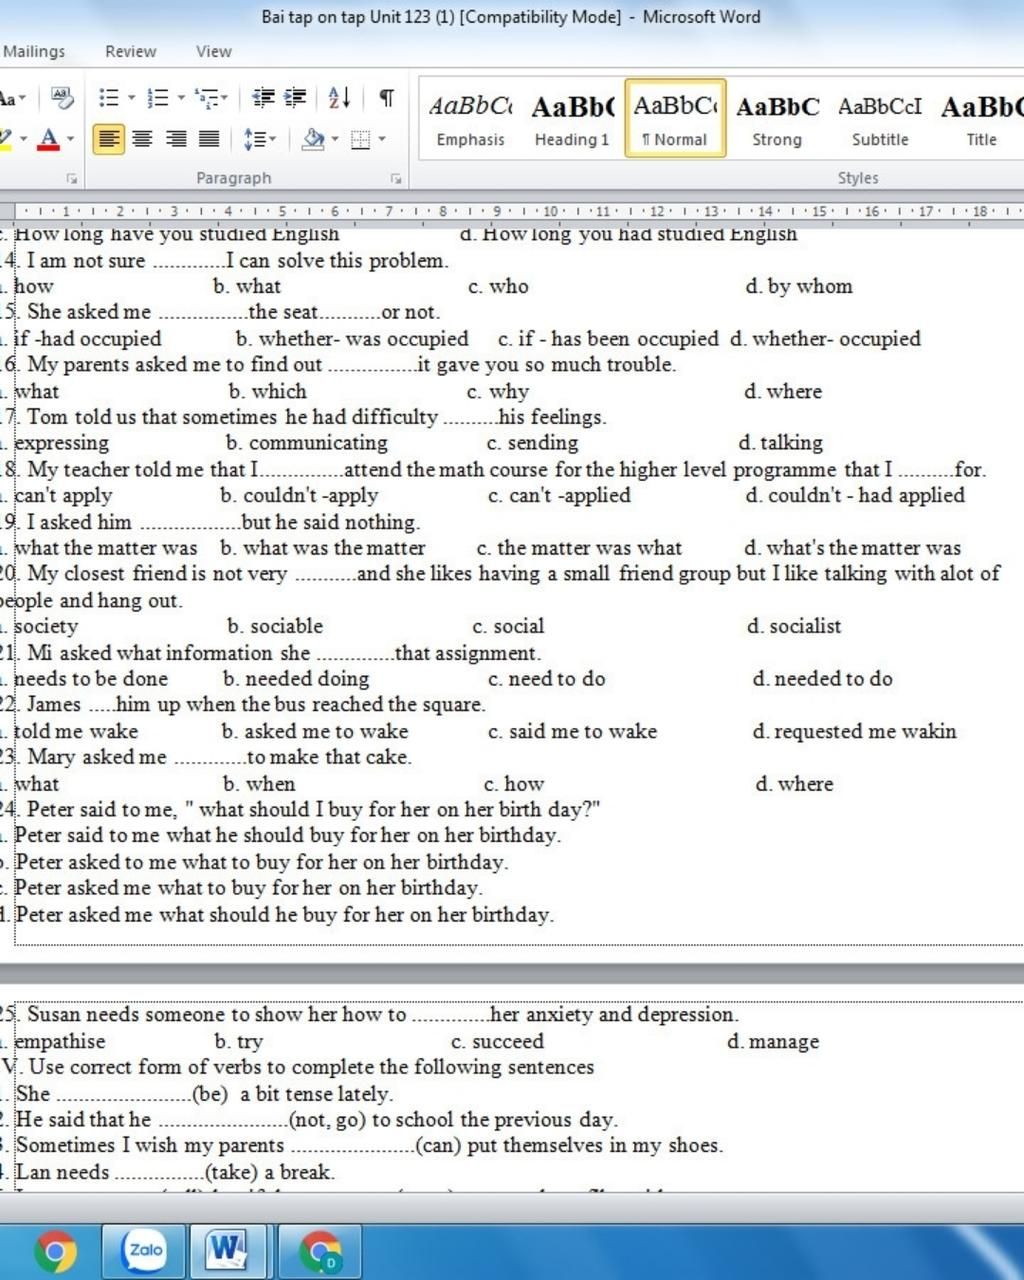Open the View tab
1024x1280 pixels.
click(213, 51)
